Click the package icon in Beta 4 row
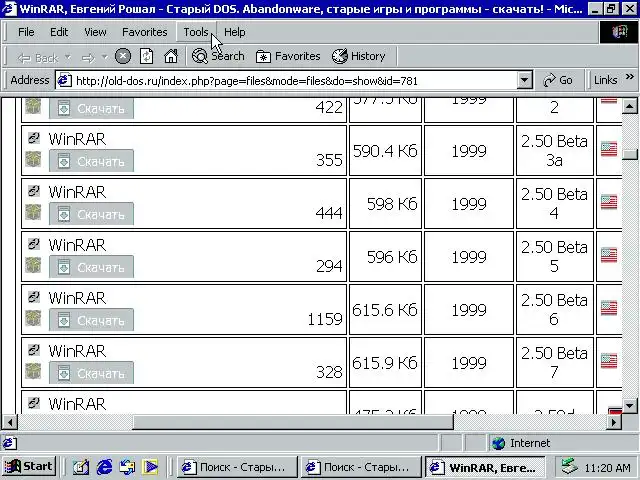 (x=33, y=212)
